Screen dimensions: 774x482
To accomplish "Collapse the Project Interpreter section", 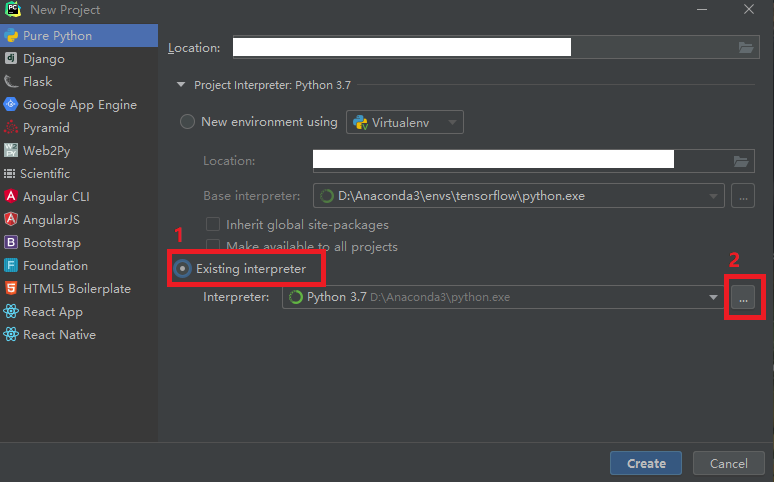I will point(181,85).
